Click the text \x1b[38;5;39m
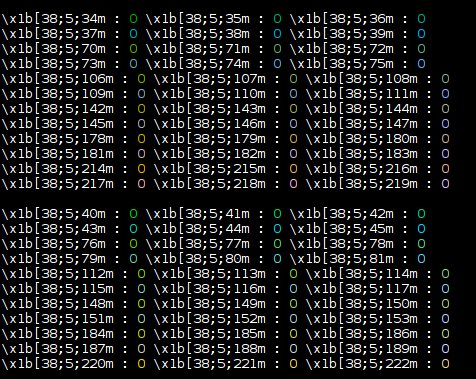The width and height of the screenshot is (476, 379). pyautogui.click(x=342, y=34)
